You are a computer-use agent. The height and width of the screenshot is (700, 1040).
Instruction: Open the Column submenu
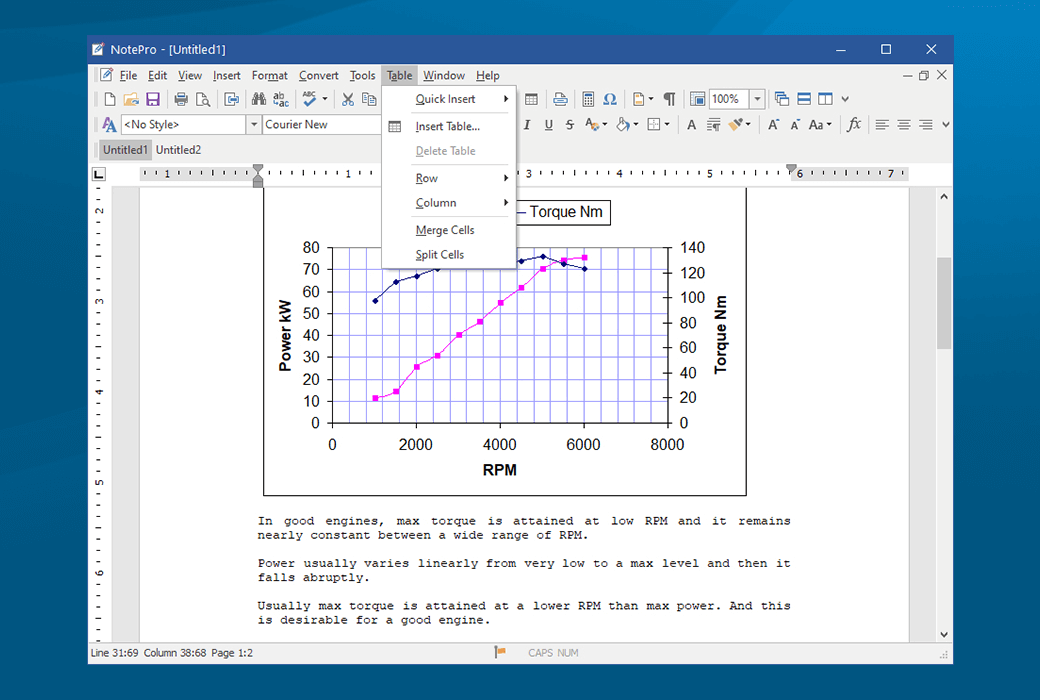tap(449, 202)
